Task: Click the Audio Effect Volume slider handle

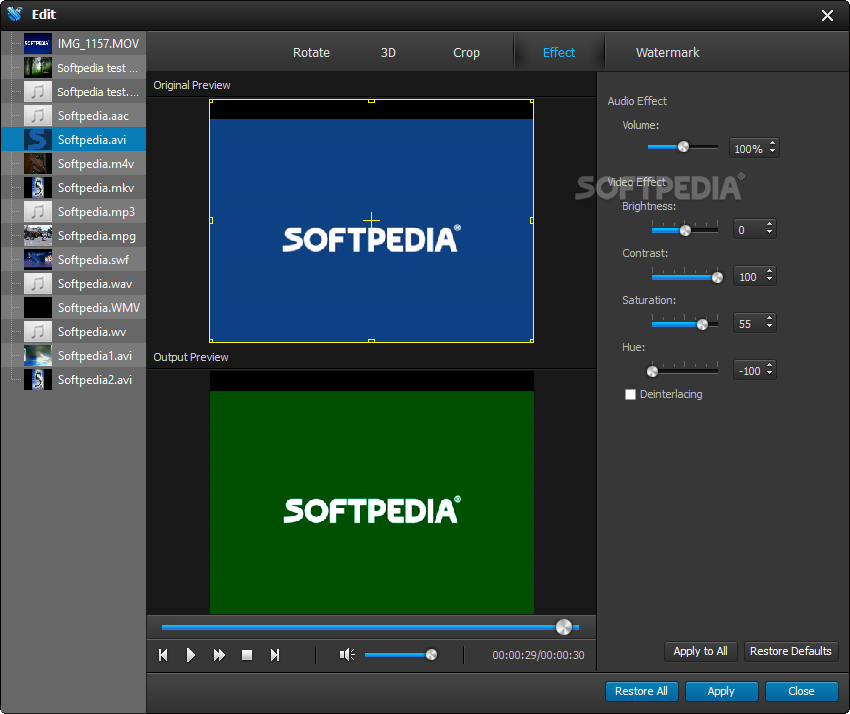Action: (684, 147)
